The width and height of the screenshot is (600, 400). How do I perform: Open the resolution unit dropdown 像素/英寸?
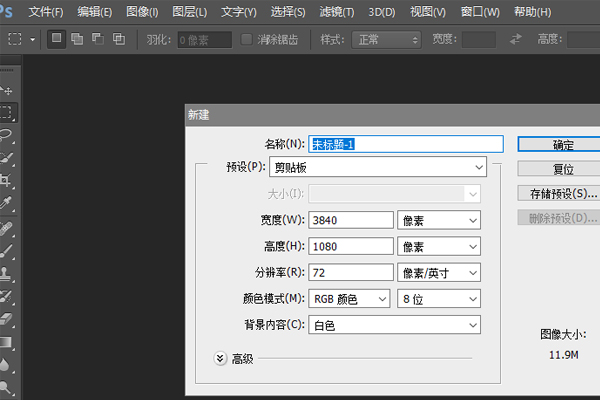click(439, 273)
